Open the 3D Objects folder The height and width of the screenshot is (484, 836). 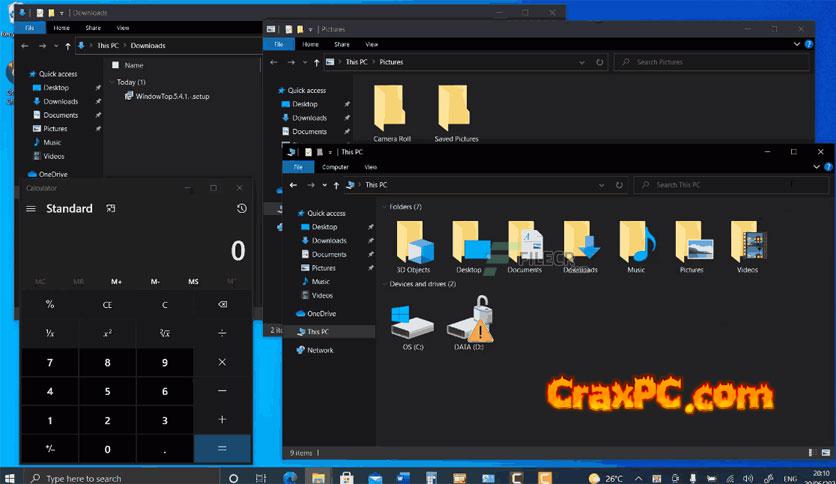point(413,244)
